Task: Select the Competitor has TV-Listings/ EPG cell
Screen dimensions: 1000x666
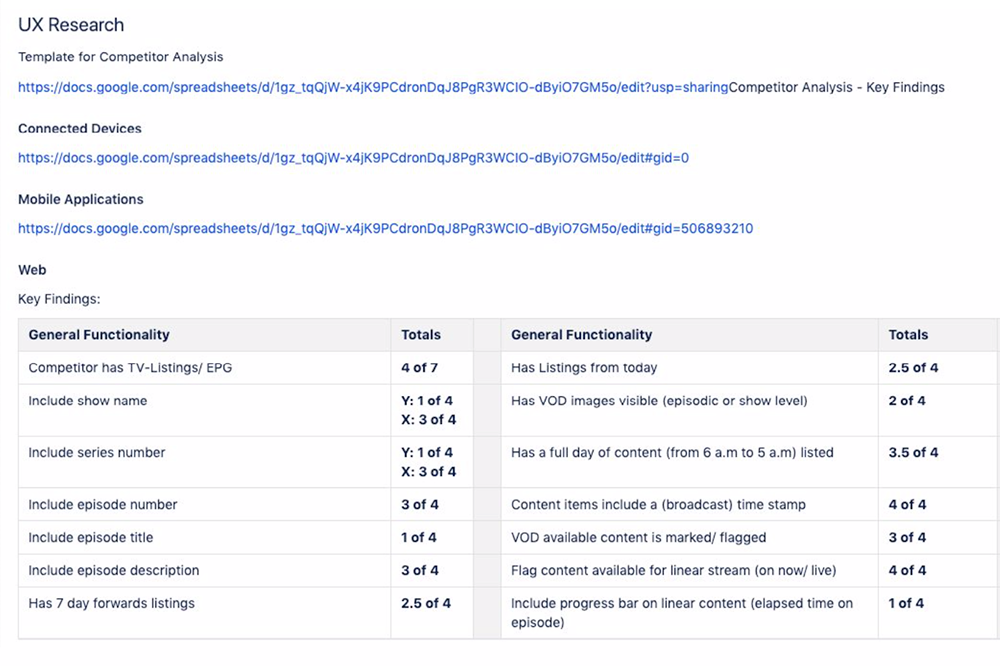Action: pos(204,367)
